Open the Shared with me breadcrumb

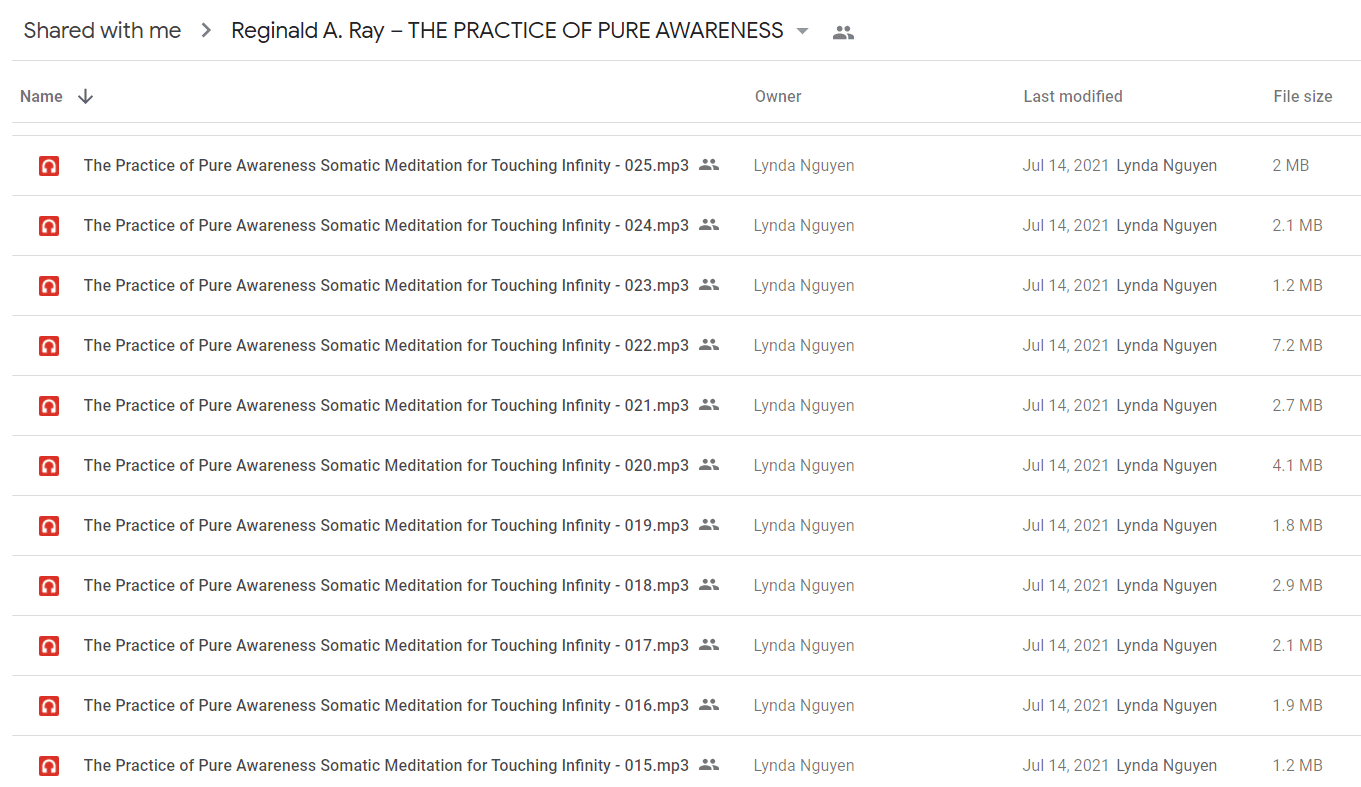pyautogui.click(x=102, y=31)
